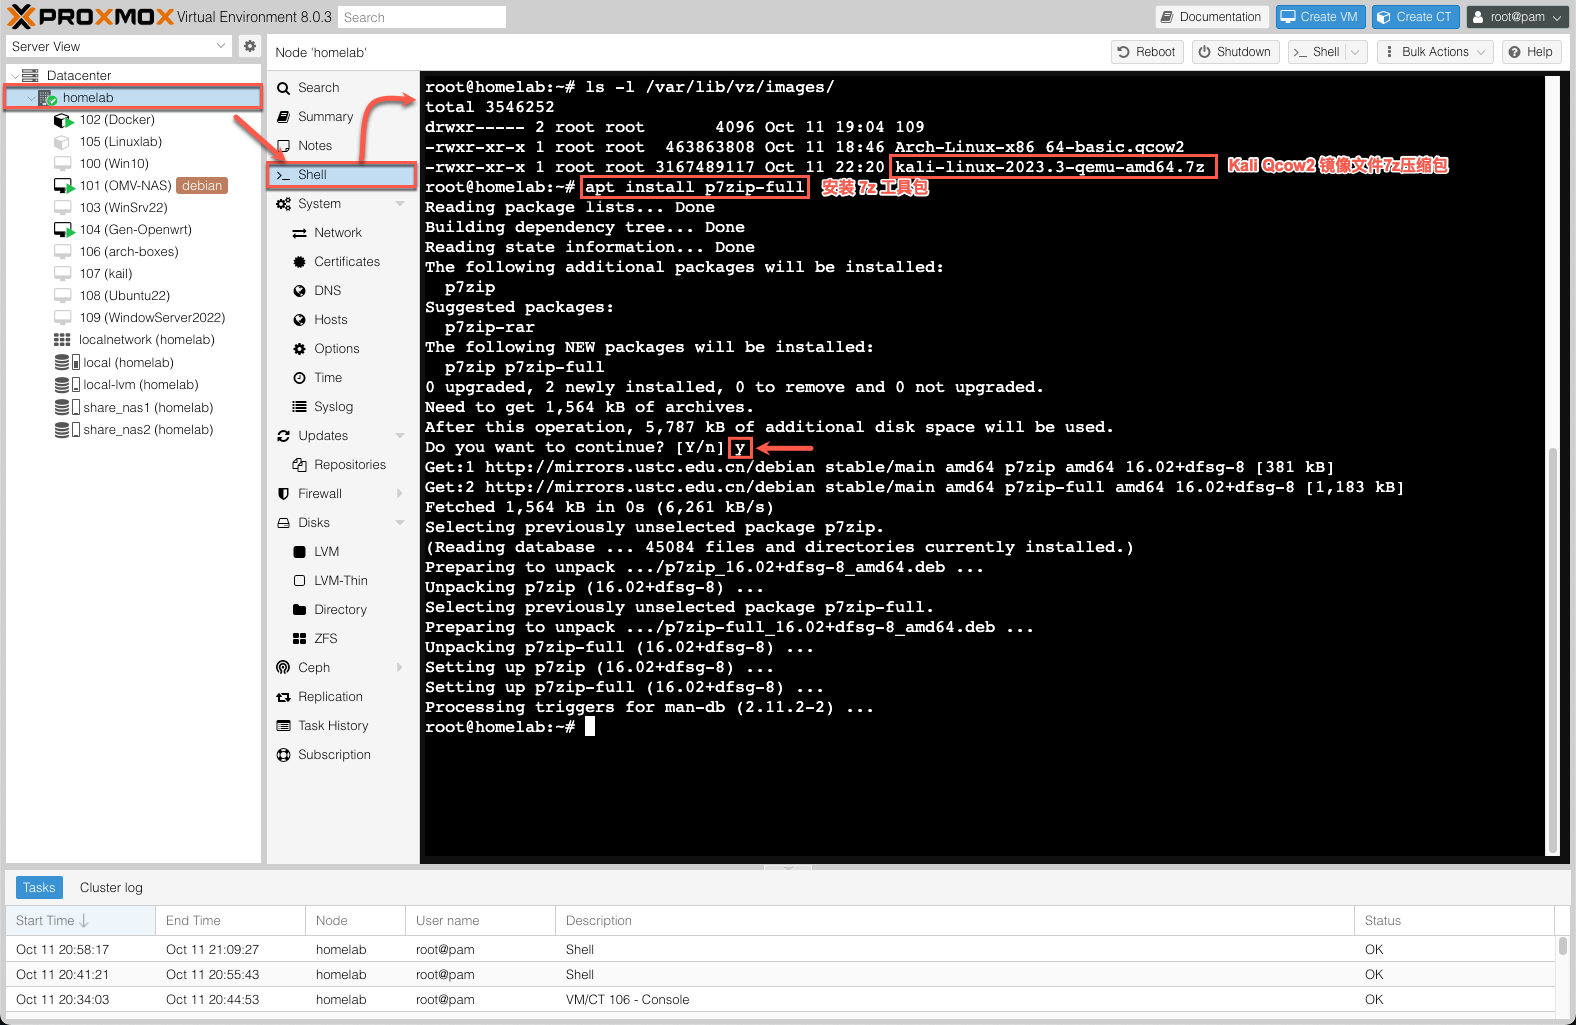Click the Network arrows icon

click(299, 233)
